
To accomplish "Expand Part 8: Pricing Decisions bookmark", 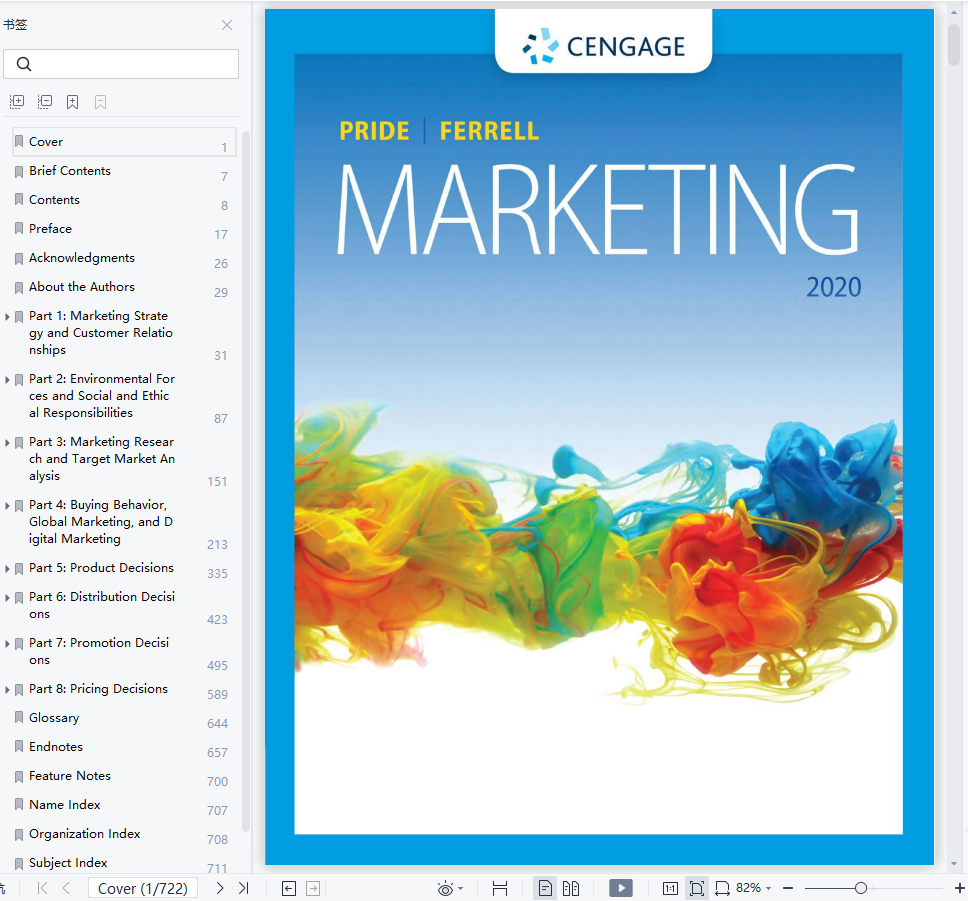I will (x=7, y=690).
